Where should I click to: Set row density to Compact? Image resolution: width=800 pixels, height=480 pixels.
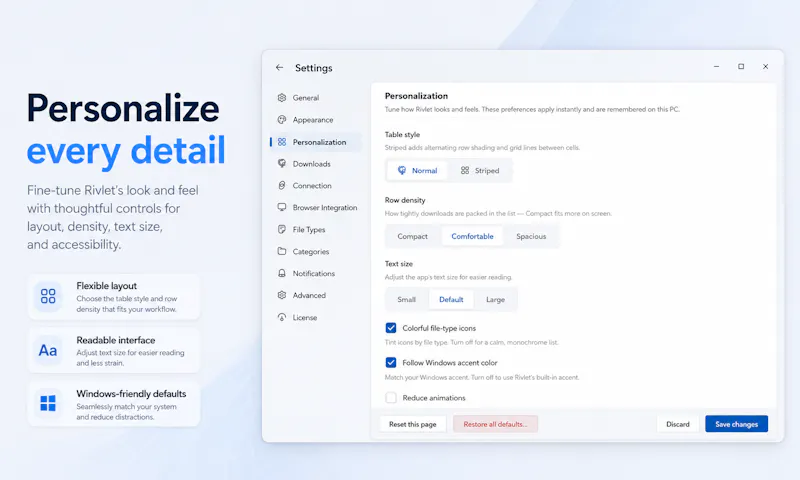point(412,236)
